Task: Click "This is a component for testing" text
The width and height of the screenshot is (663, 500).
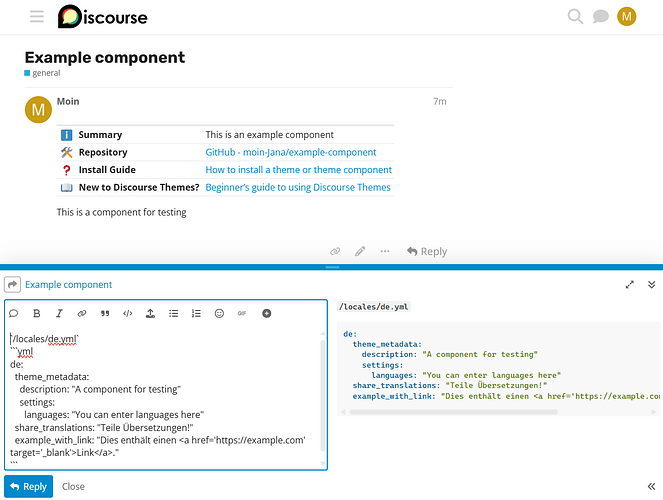Action: point(121,212)
